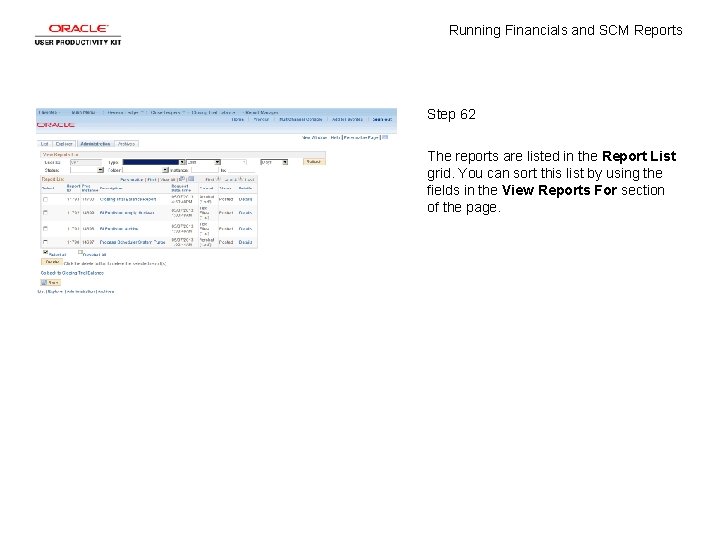Click the Delete button below the grid

pyautogui.click(x=51, y=262)
